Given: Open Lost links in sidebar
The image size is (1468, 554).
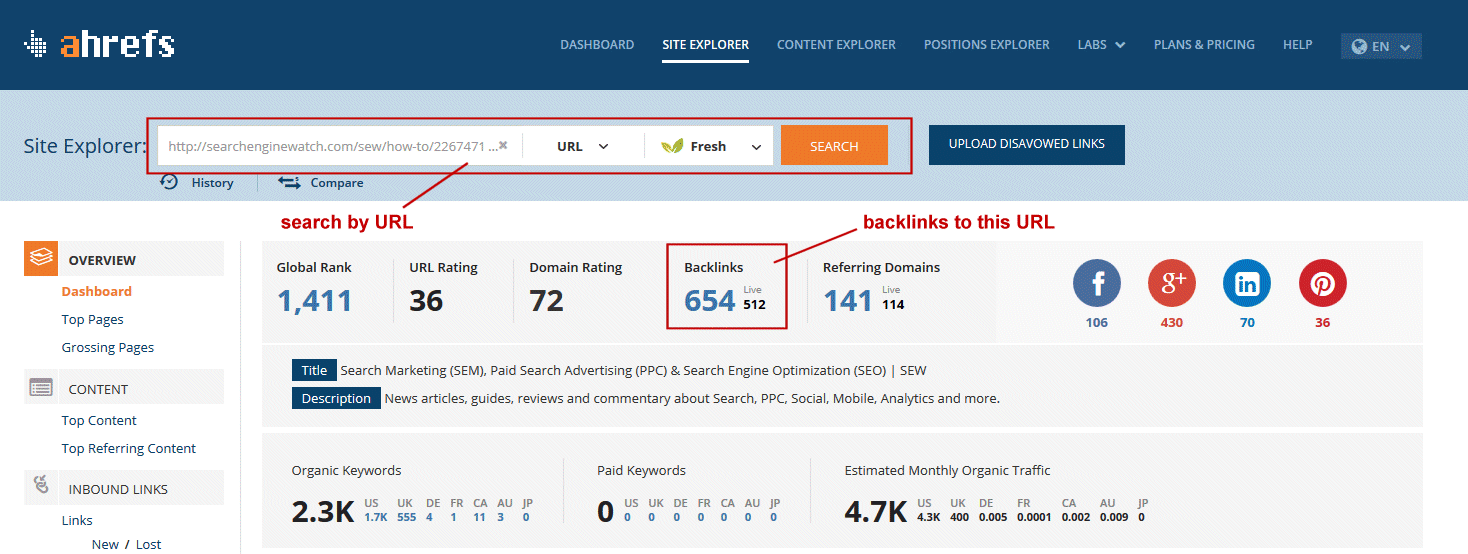Looking at the screenshot, I should [148, 544].
